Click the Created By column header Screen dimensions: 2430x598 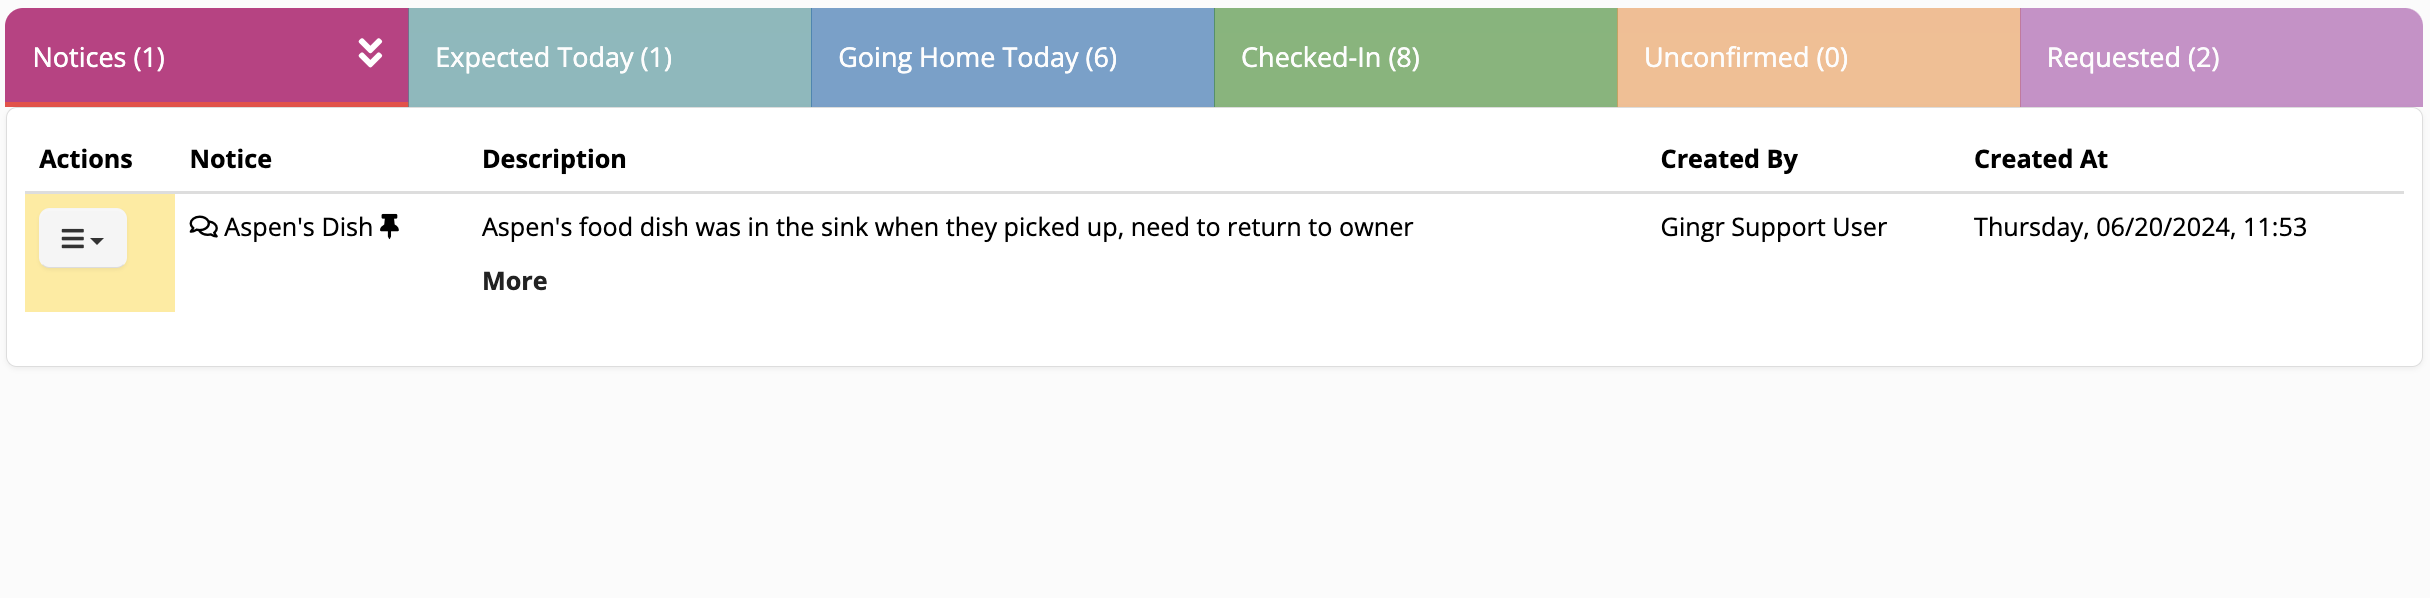[1728, 159]
